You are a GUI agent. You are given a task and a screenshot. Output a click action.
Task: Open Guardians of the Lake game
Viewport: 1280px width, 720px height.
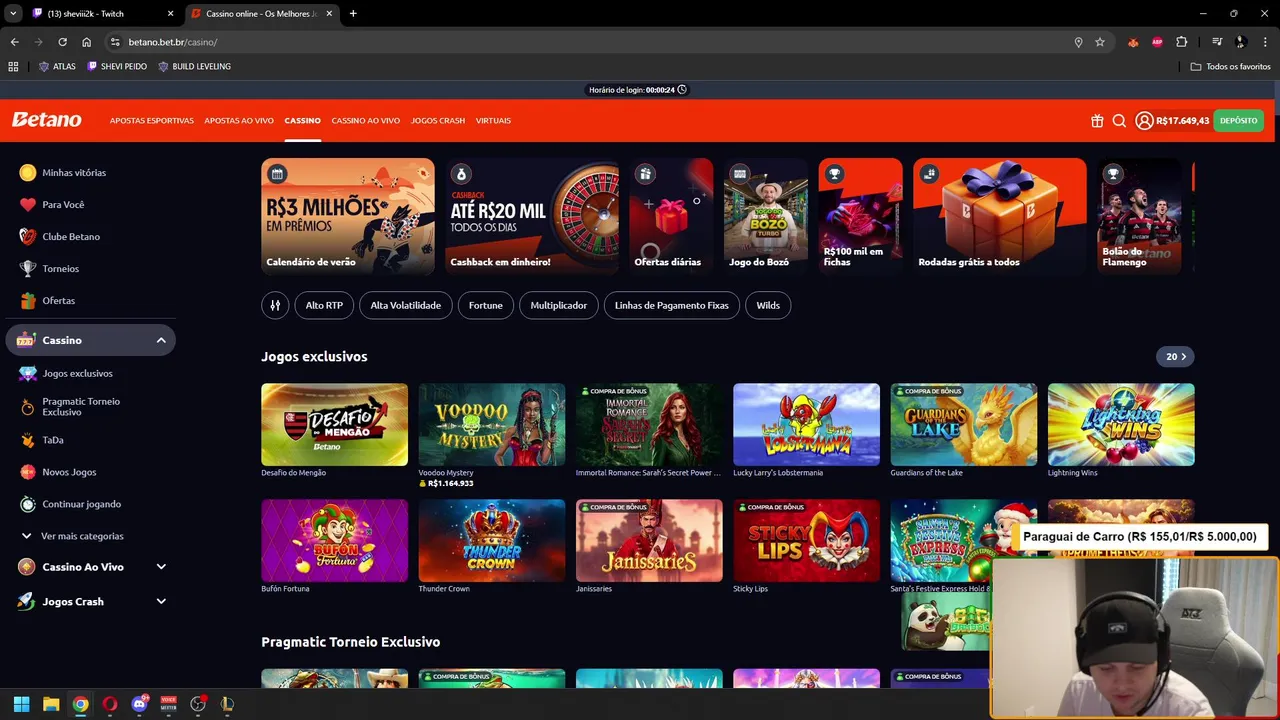964,425
